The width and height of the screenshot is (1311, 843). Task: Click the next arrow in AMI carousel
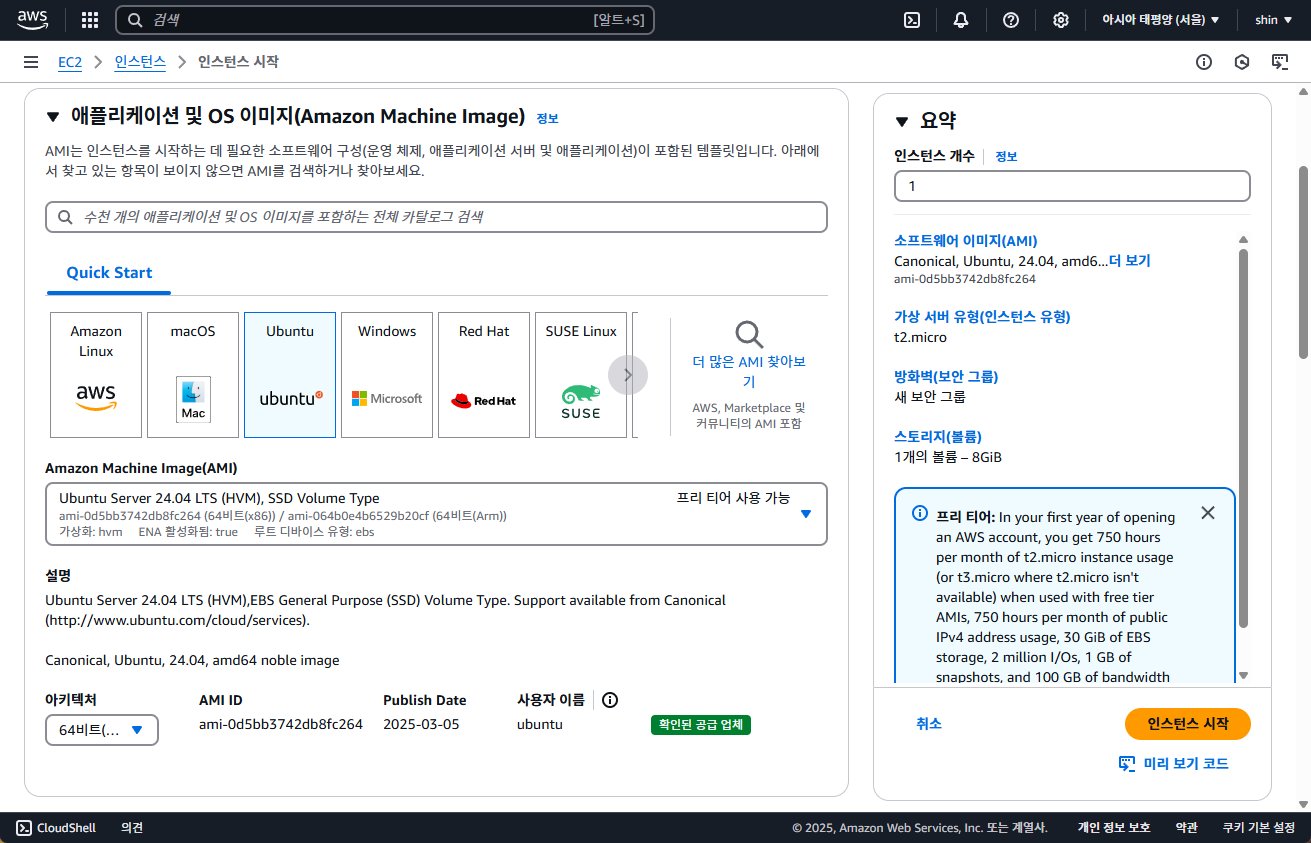click(628, 375)
